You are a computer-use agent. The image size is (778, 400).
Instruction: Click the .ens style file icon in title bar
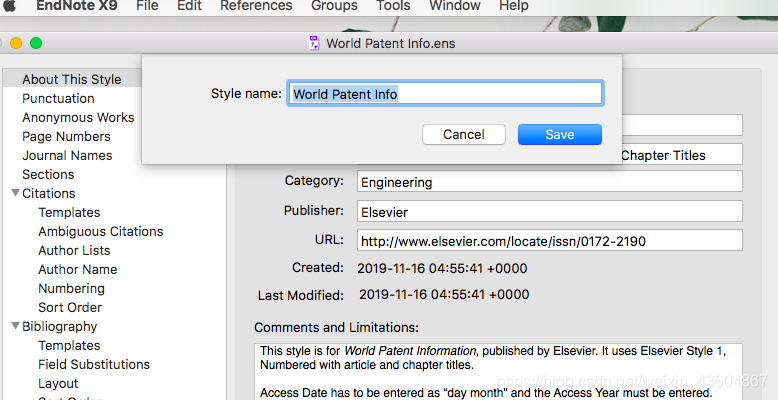click(314, 43)
